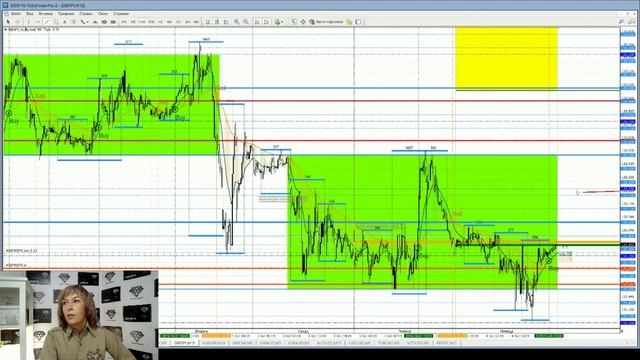Select the cursor arrow tool
This screenshot has height=360, width=640.
(8, 22)
